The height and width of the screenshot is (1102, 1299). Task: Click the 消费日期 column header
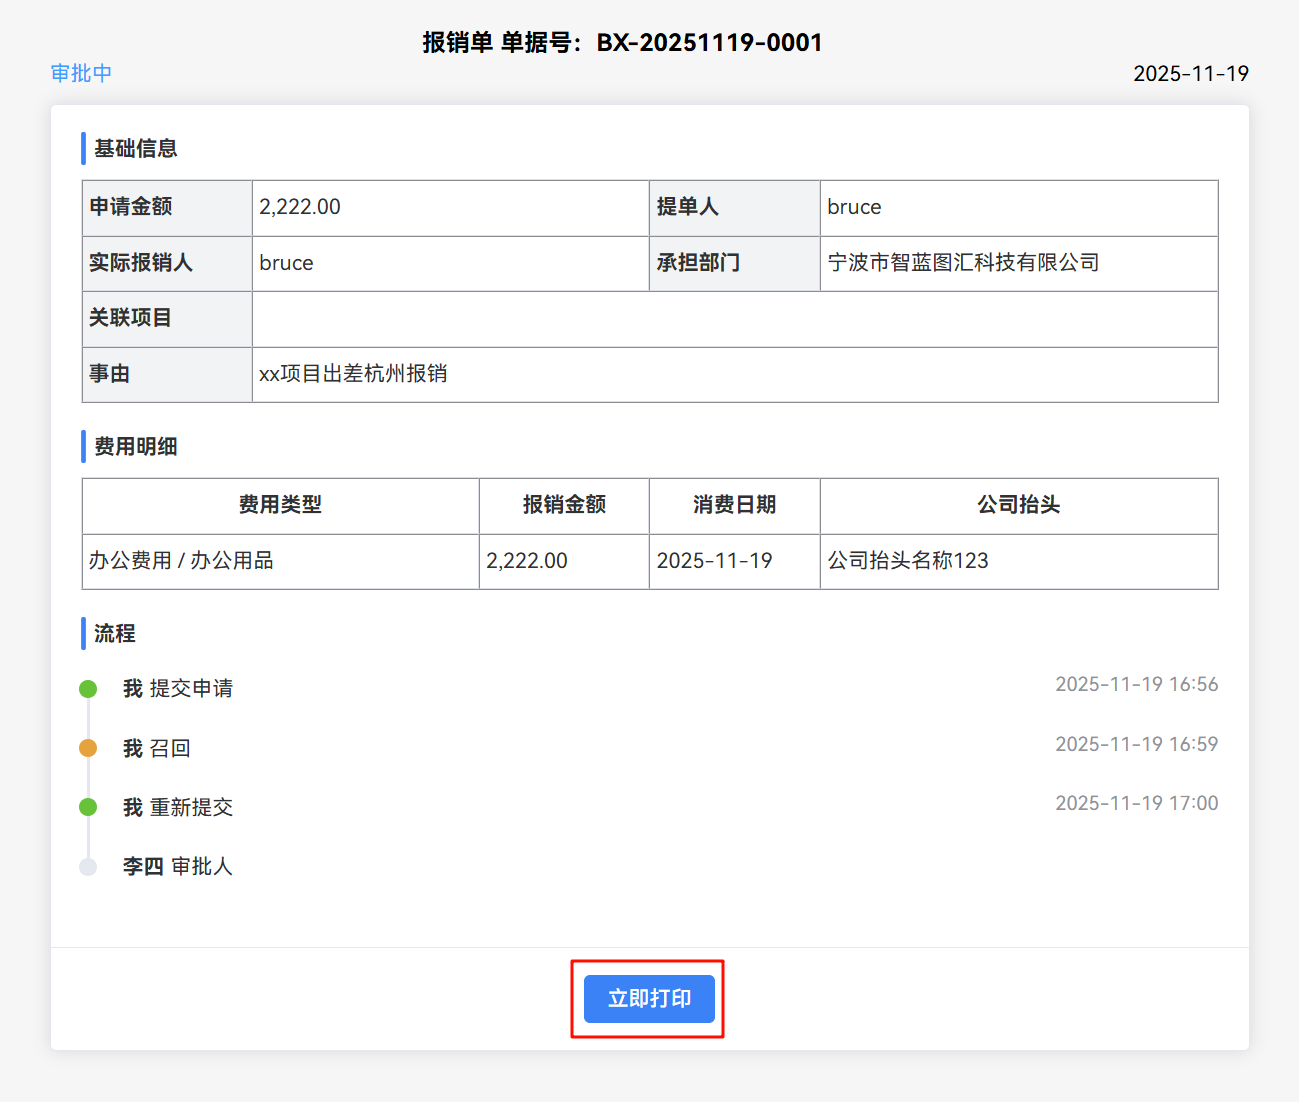734,505
